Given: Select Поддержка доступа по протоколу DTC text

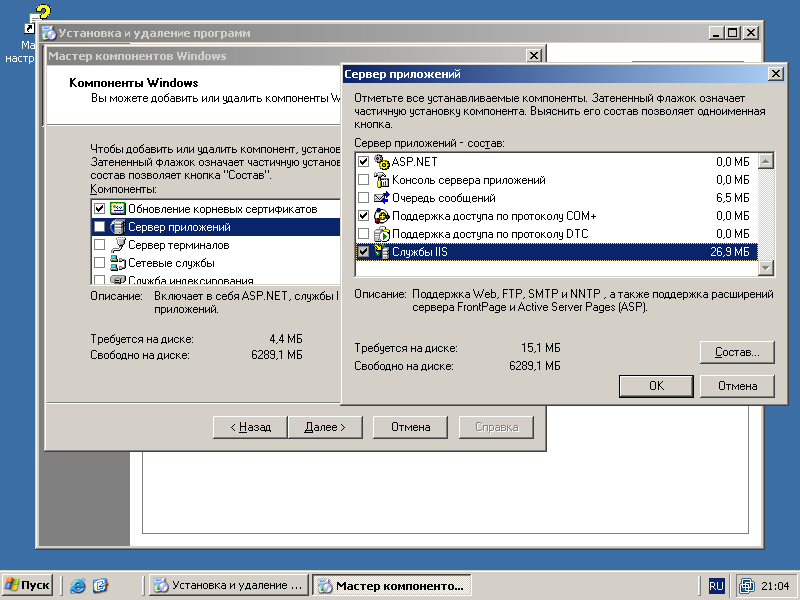Looking at the screenshot, I should point(490,234).
